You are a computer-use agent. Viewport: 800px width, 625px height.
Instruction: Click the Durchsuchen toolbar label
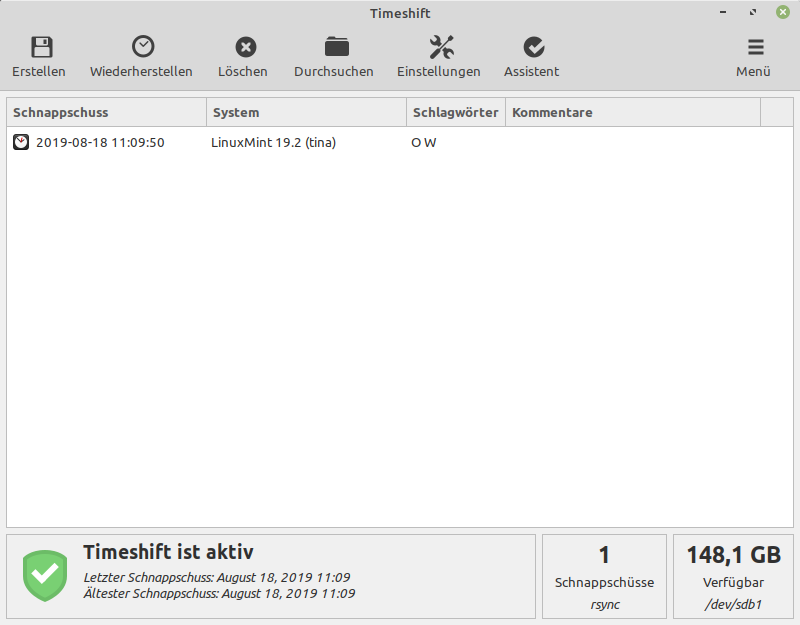coord(334,71)
